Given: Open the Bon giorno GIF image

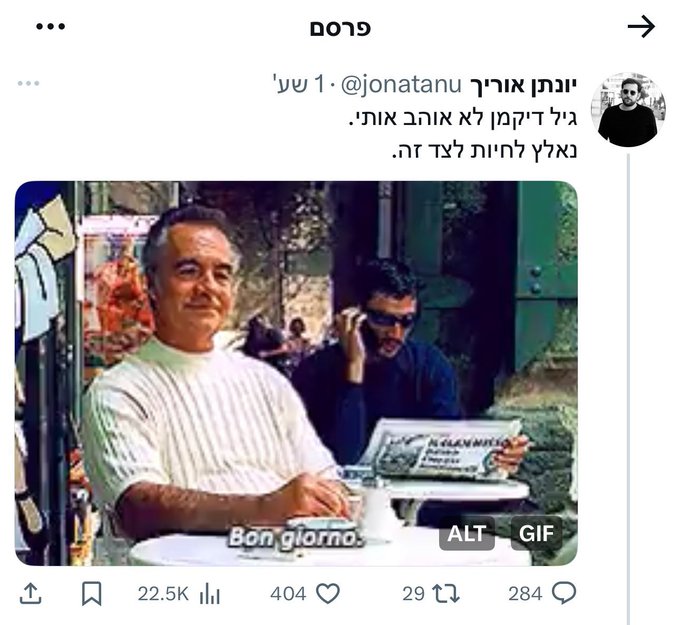Looking at the screenshot, I should 296,373.
